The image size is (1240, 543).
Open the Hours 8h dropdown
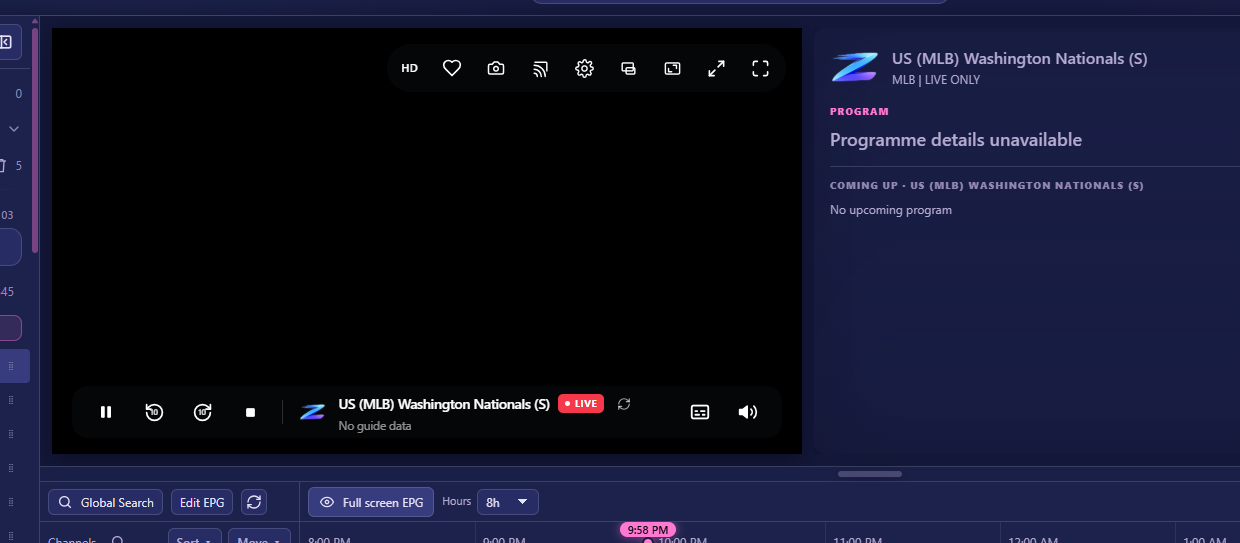(x=508, y=502)
